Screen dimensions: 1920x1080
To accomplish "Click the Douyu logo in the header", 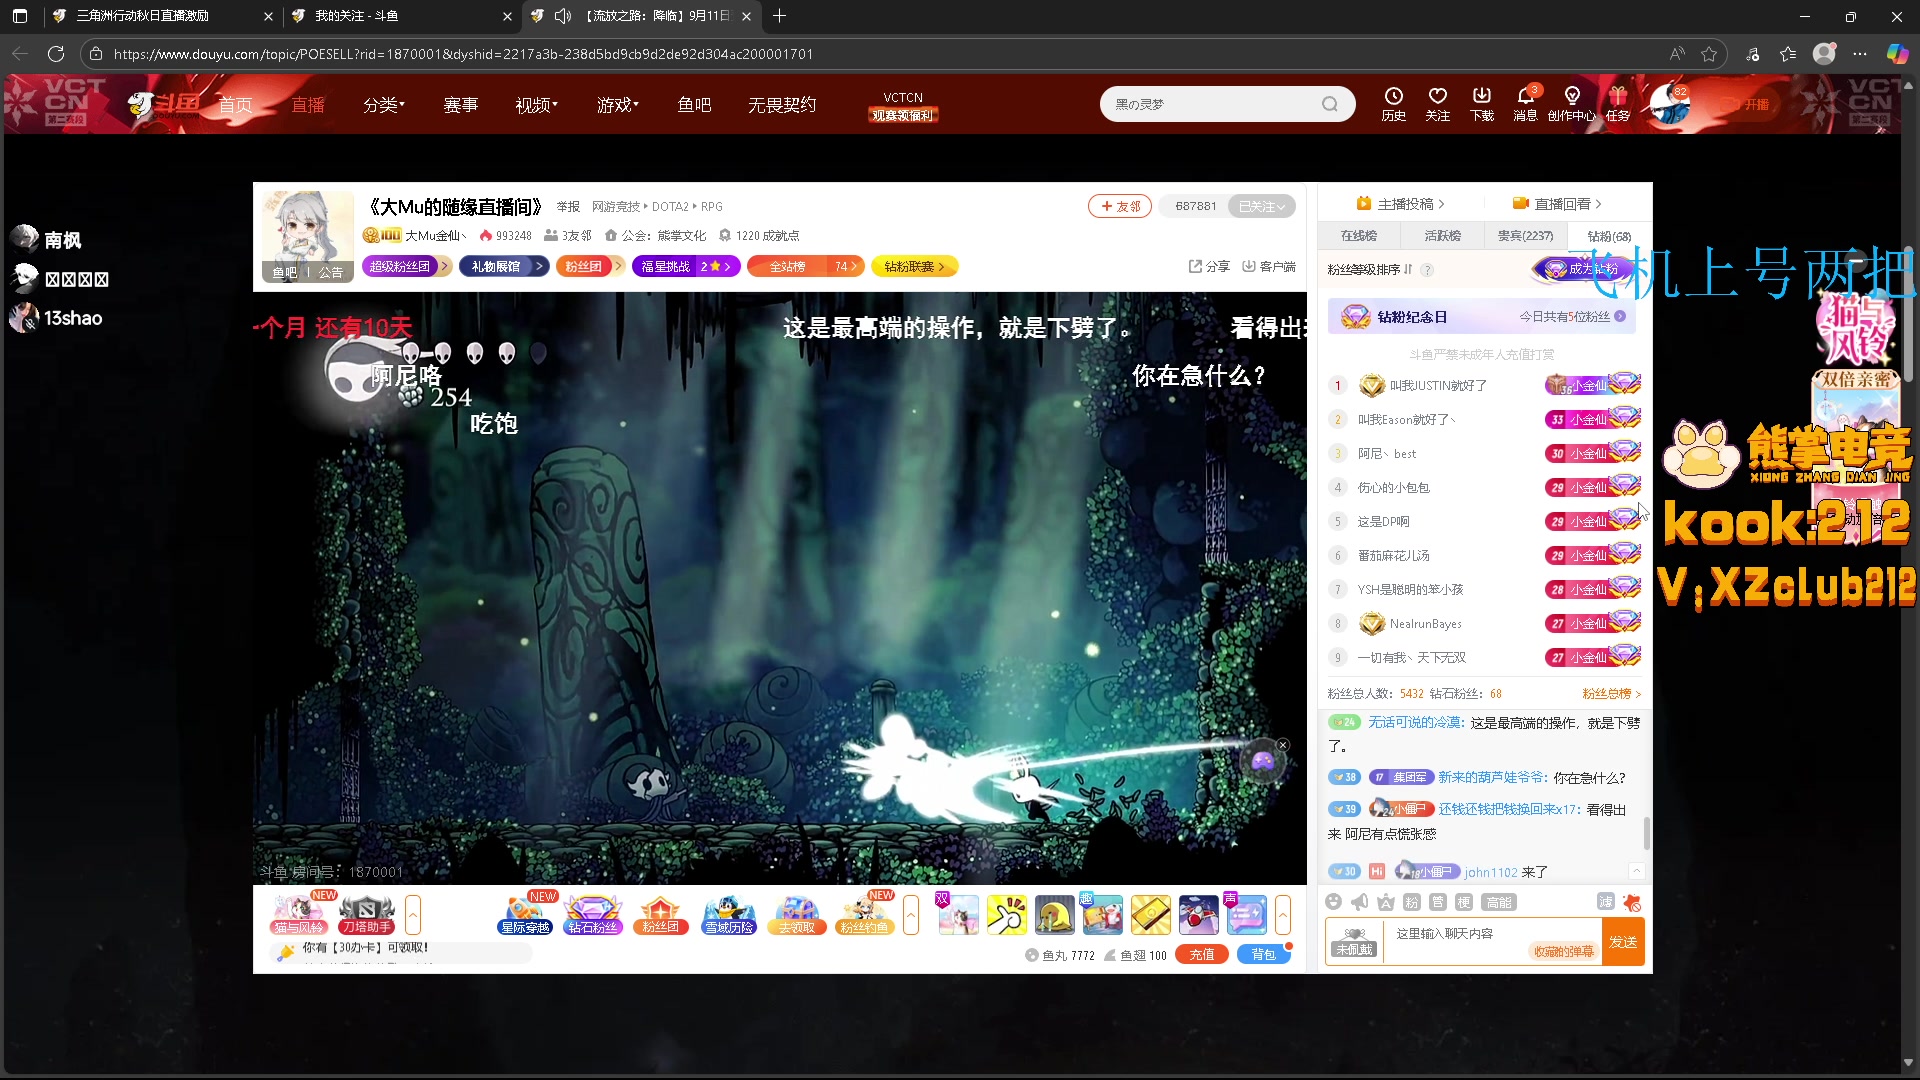I will (164, 104).
